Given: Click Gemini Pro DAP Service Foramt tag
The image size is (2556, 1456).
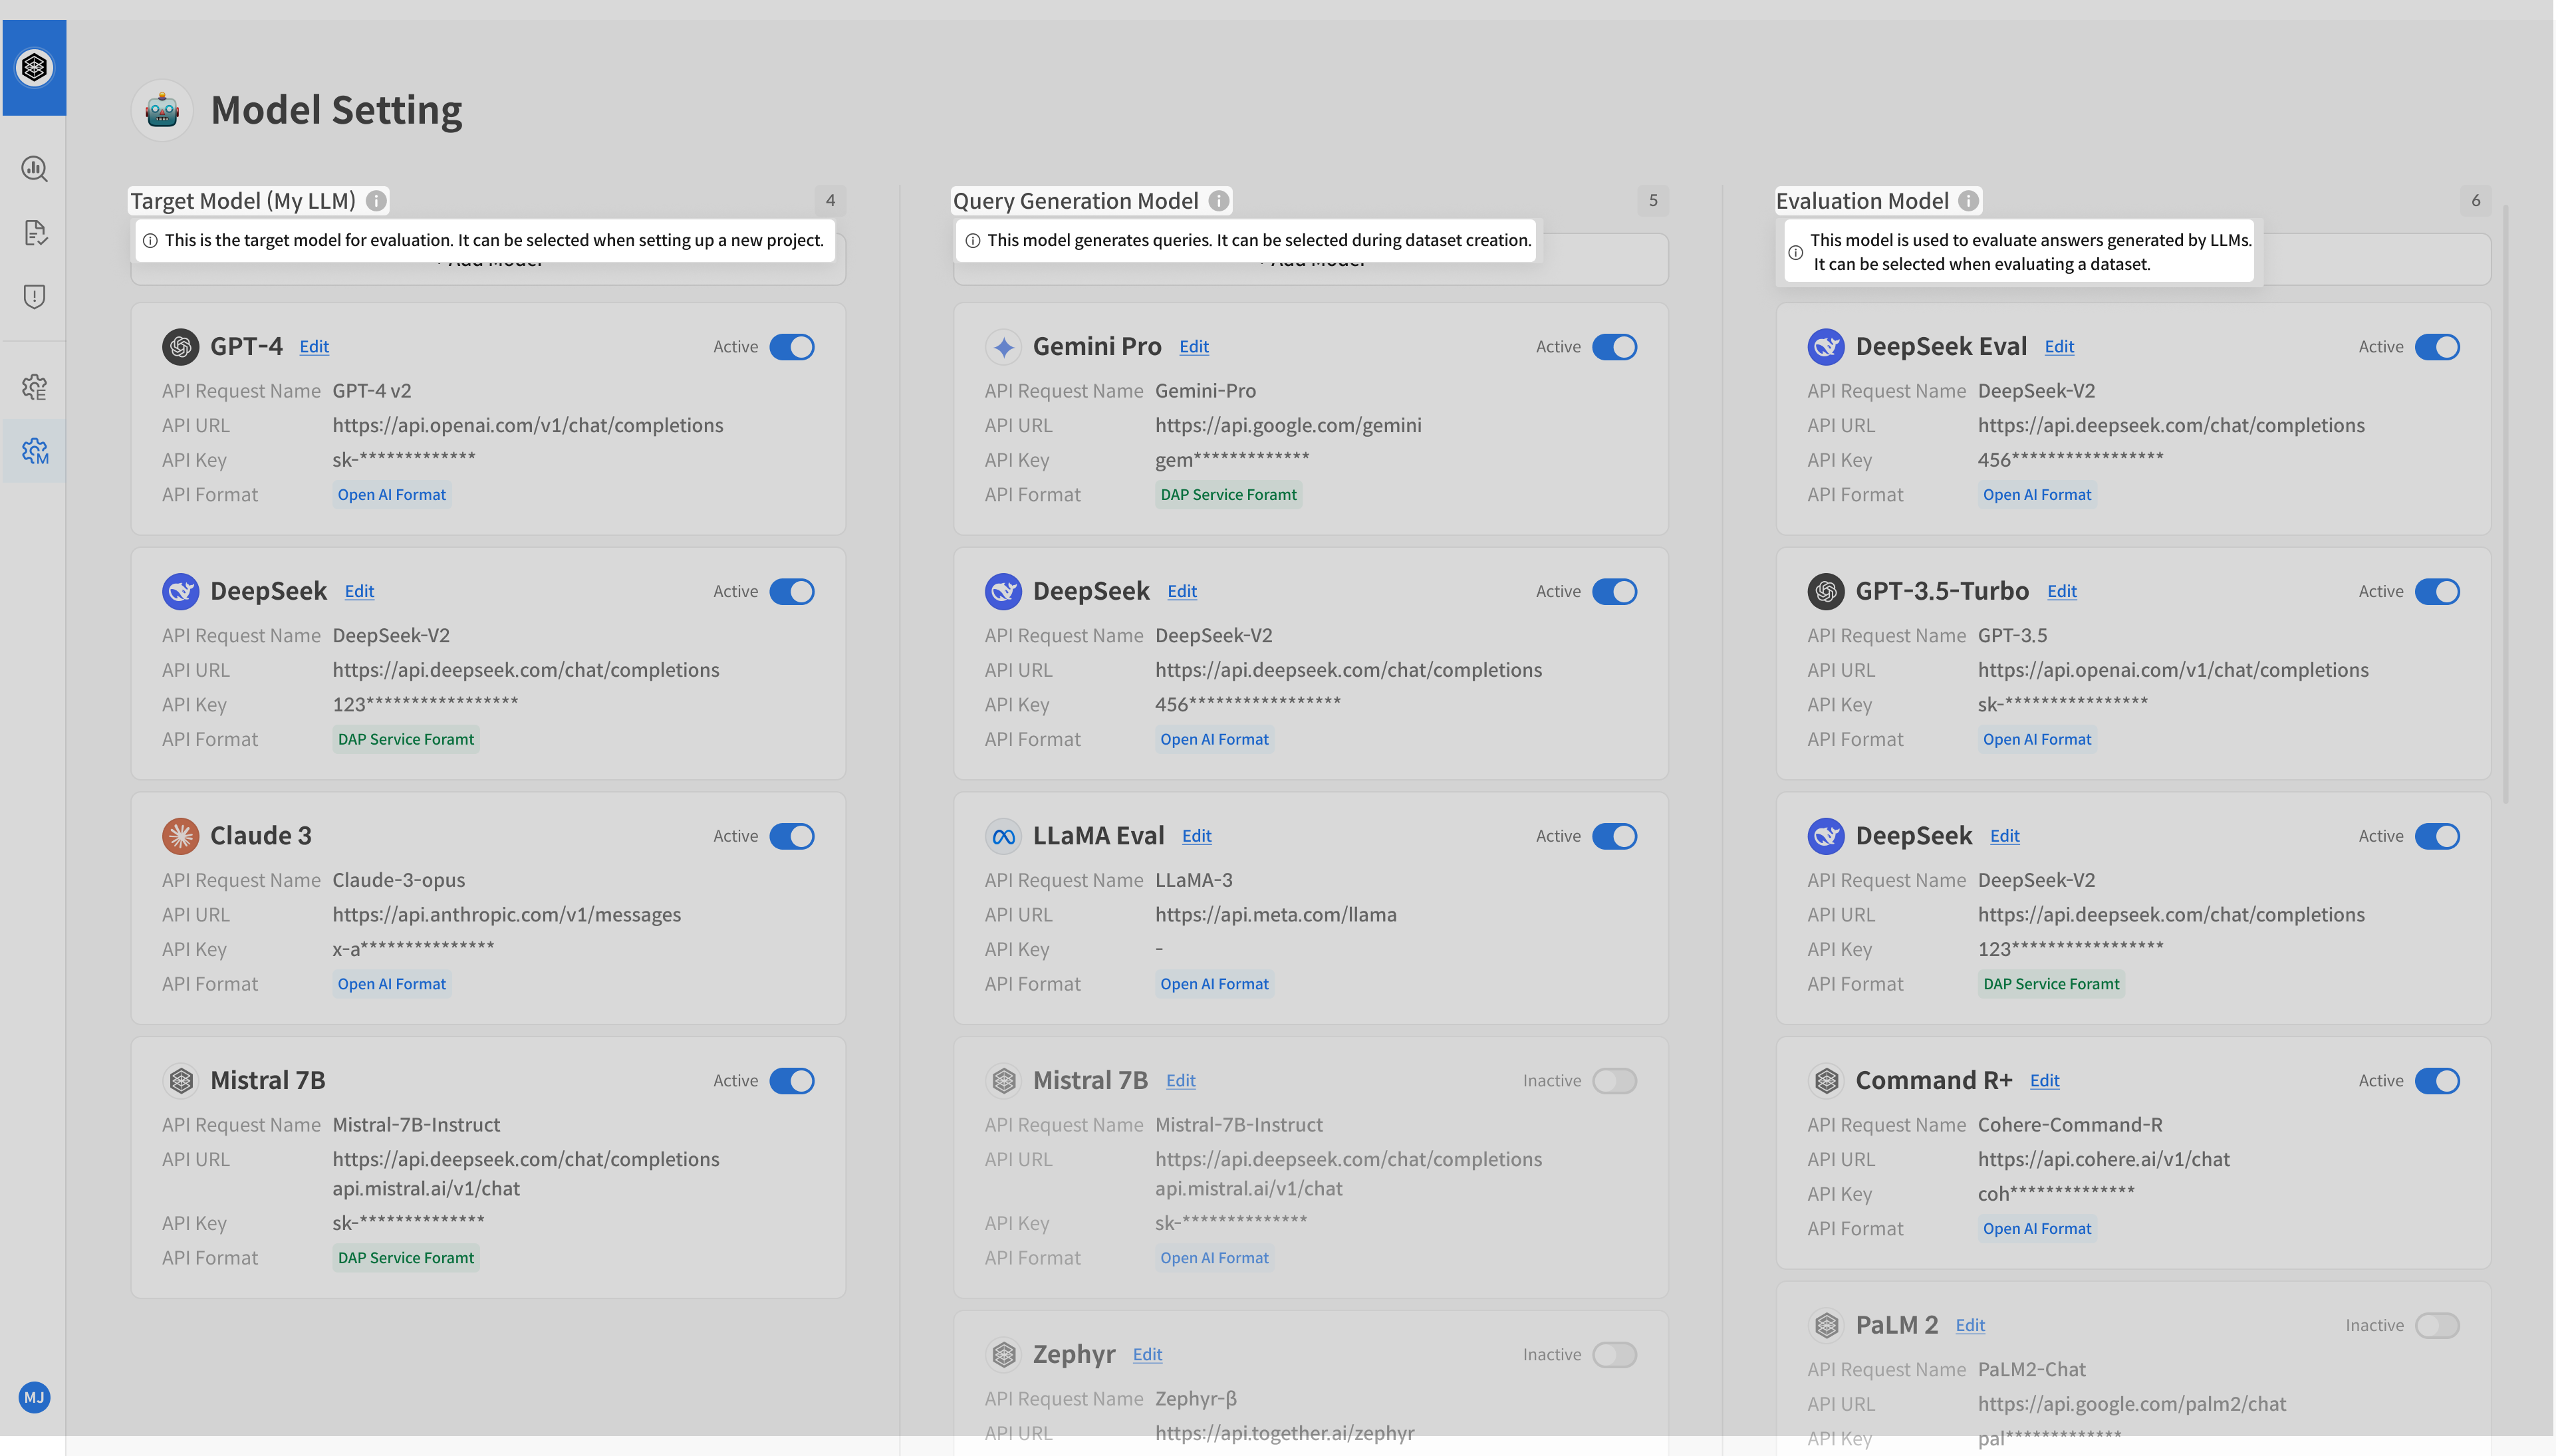Looking at the screenshot, I should 1229,495.
